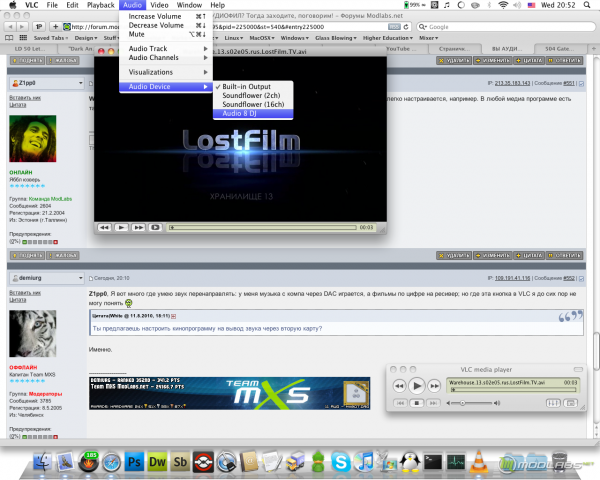Screen dimensions: 600x480
Task: Reload page with the browser refresh icon
Action: point(406,27)
